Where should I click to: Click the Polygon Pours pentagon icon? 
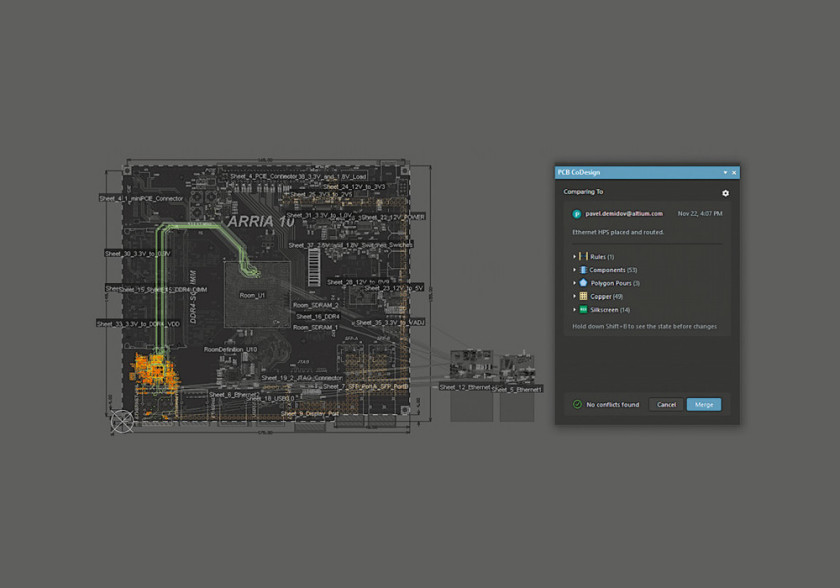(583, 283)
